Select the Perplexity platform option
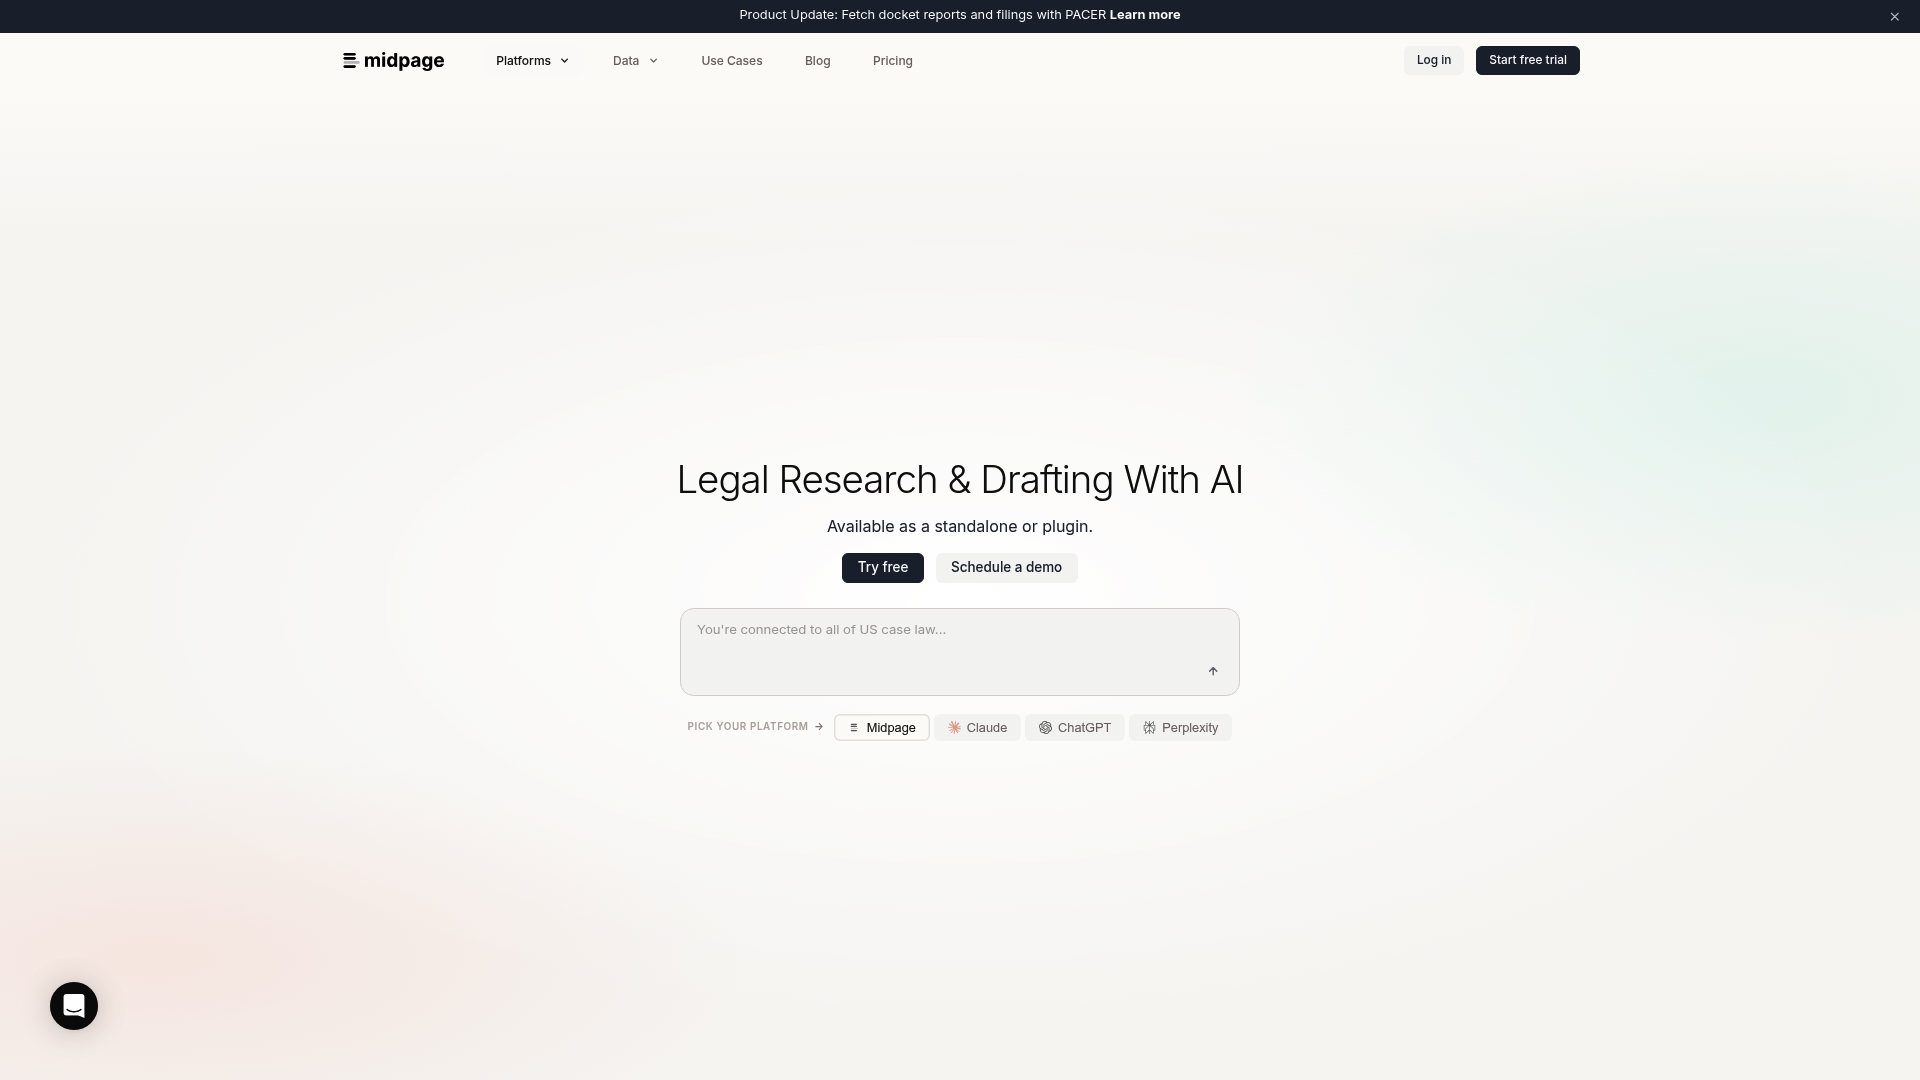 [1180, 728]
